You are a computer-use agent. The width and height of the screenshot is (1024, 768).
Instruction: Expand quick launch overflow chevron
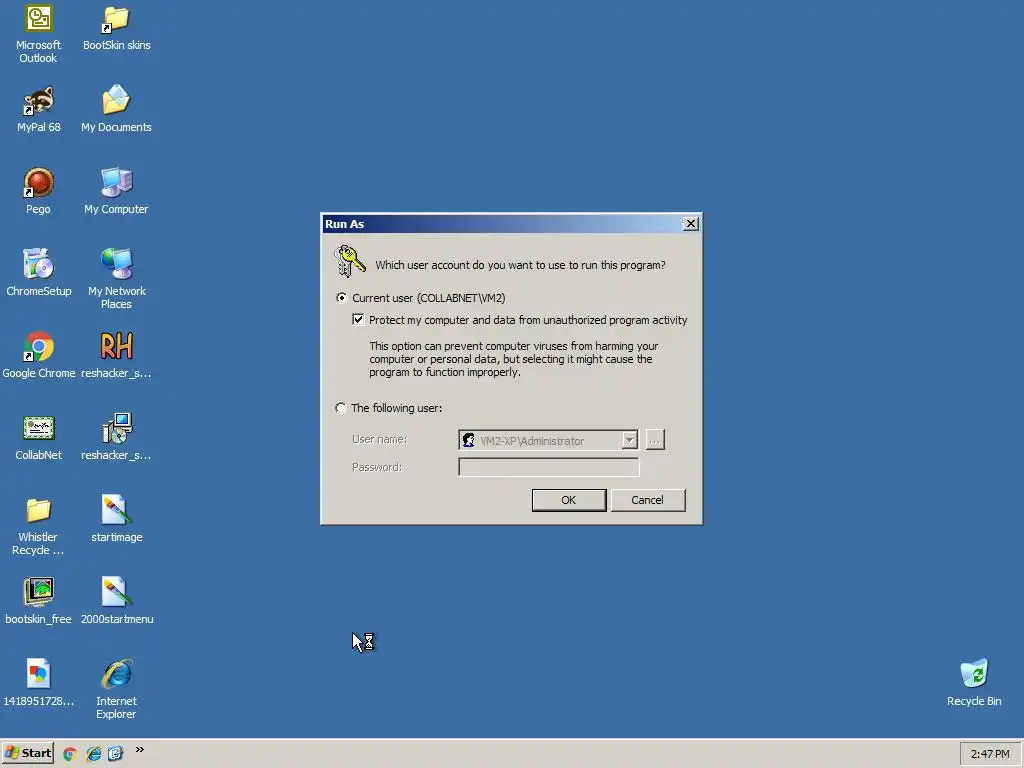(x=139, y=750)
